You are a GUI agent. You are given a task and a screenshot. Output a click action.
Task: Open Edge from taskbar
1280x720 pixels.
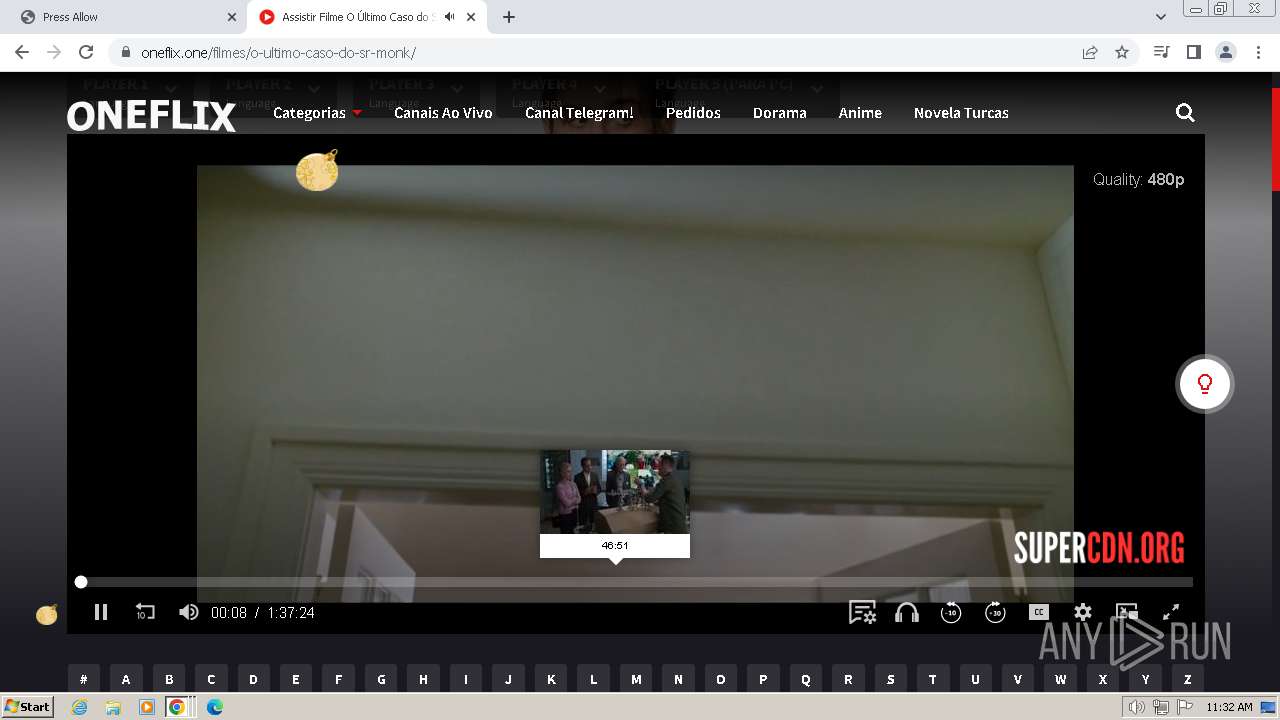pos(214,707)
